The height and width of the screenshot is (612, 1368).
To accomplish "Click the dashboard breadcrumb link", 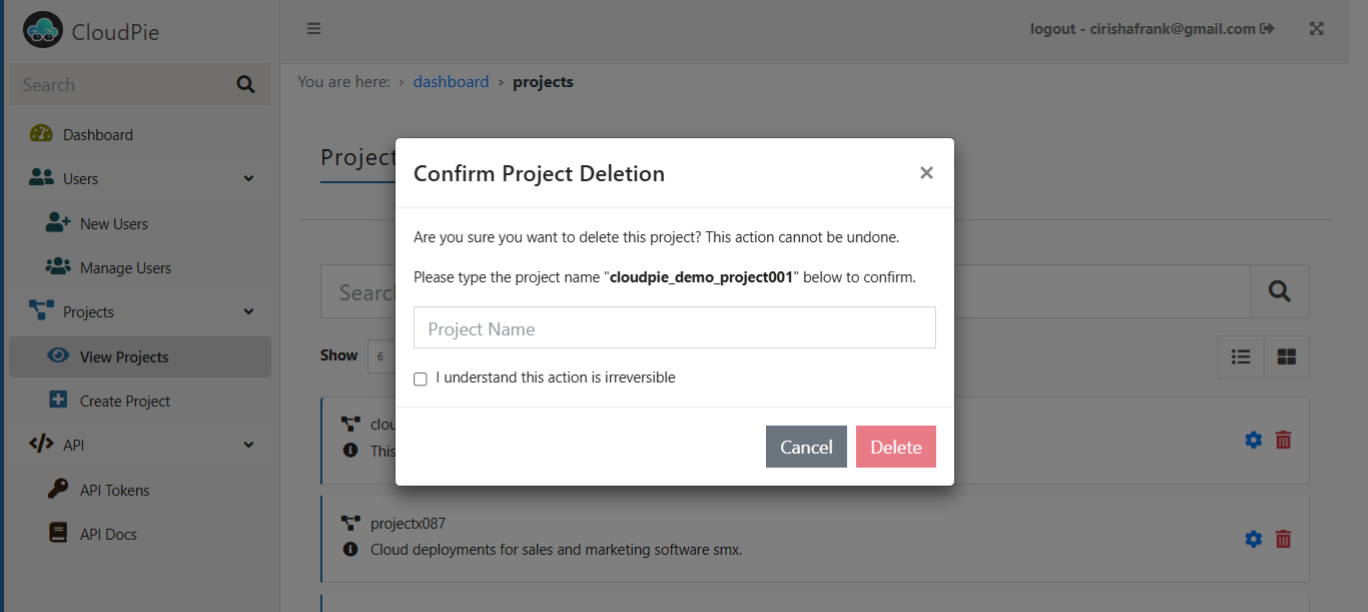I will tap(451, 82).
